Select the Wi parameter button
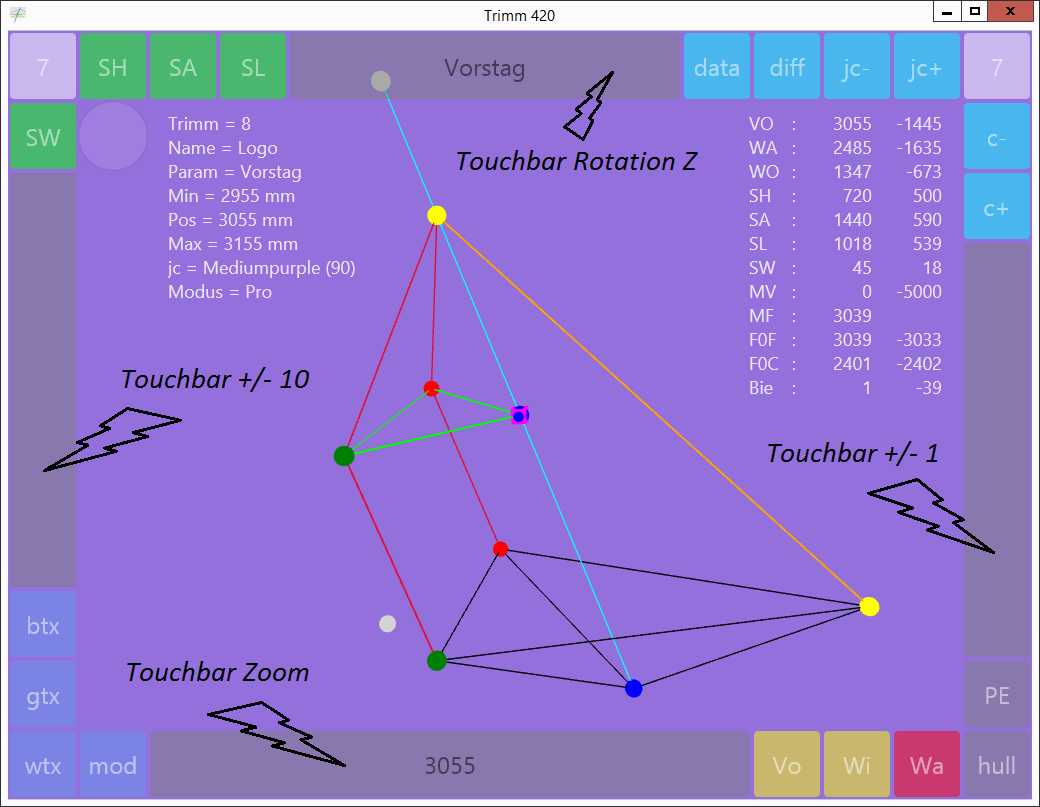The height and width of the screenshot is (807, 1040). 857,765
